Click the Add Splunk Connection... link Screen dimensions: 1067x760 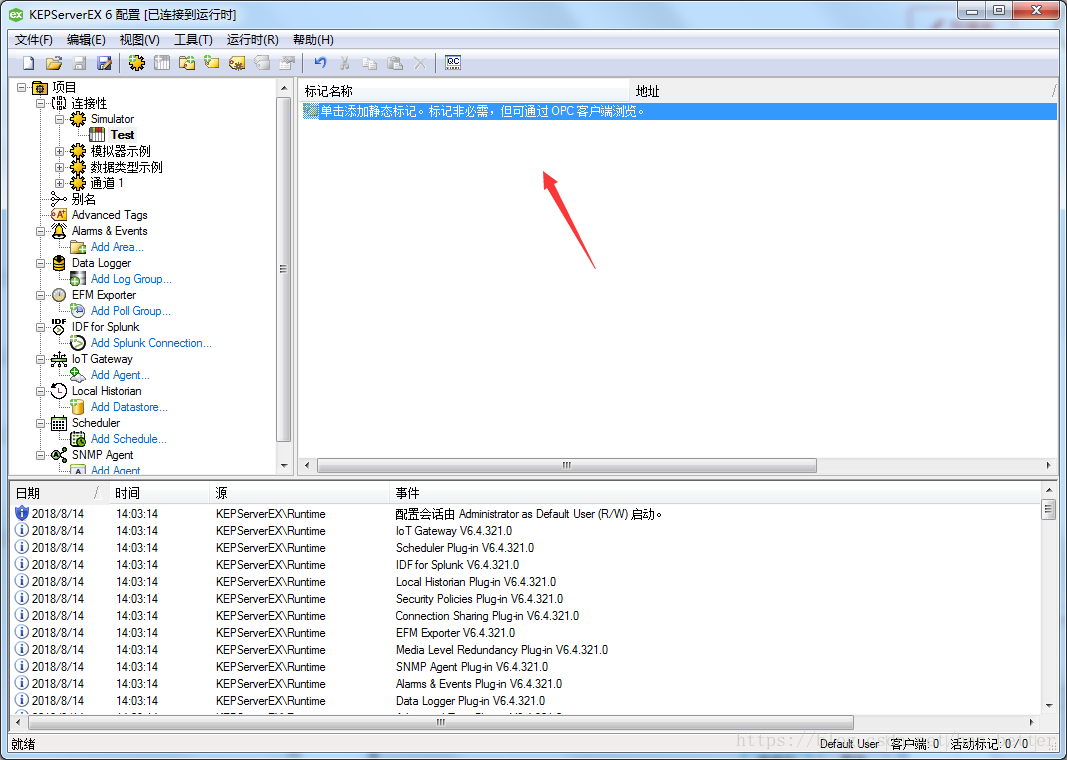pos(151,343)
